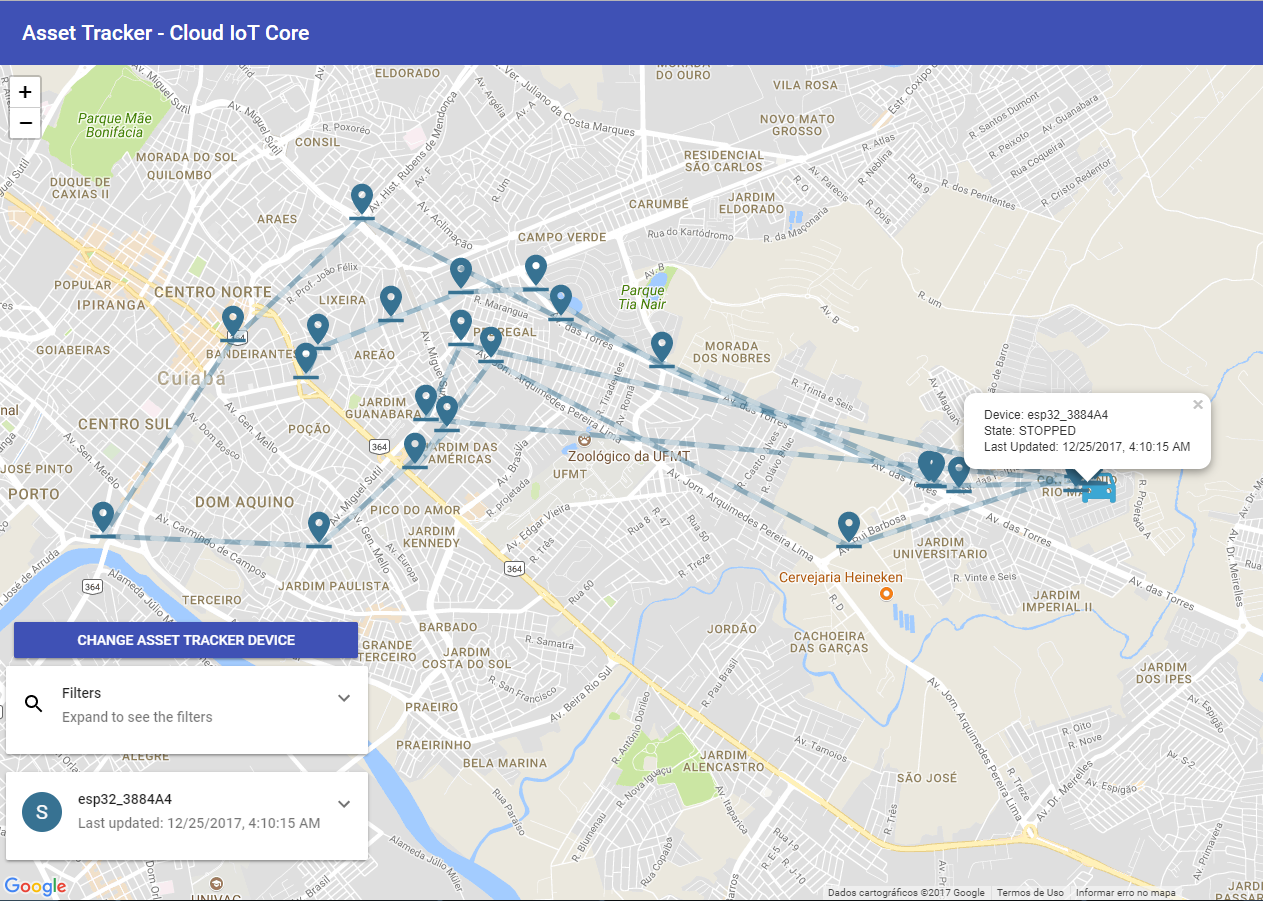Image resolution: width=1263 pixels, height=901 pixels.
Task: Click the map pin near Porto river
Action: 103,516
